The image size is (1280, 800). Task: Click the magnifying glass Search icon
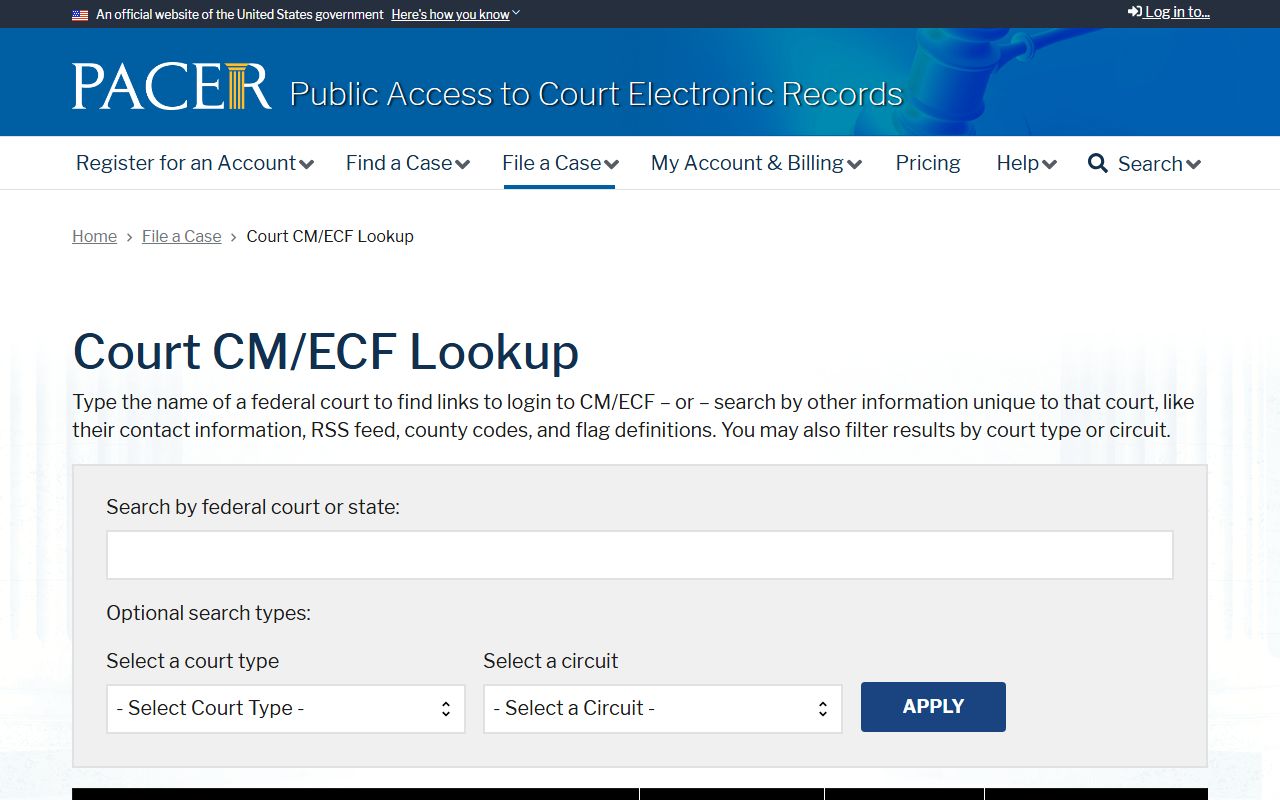[1098, 163]
